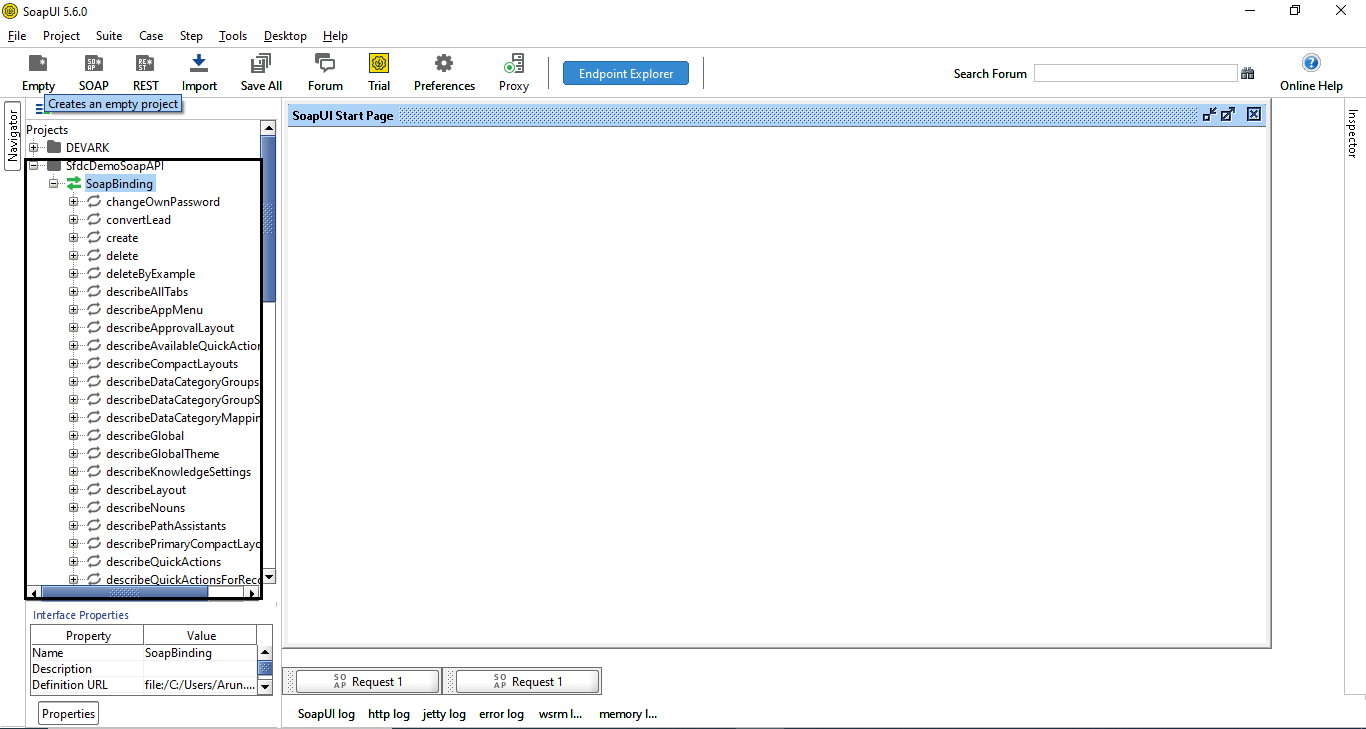This screenshot has height=729, width=1366.
Task: Click the Properties button
Action: [x=69, y=713]
